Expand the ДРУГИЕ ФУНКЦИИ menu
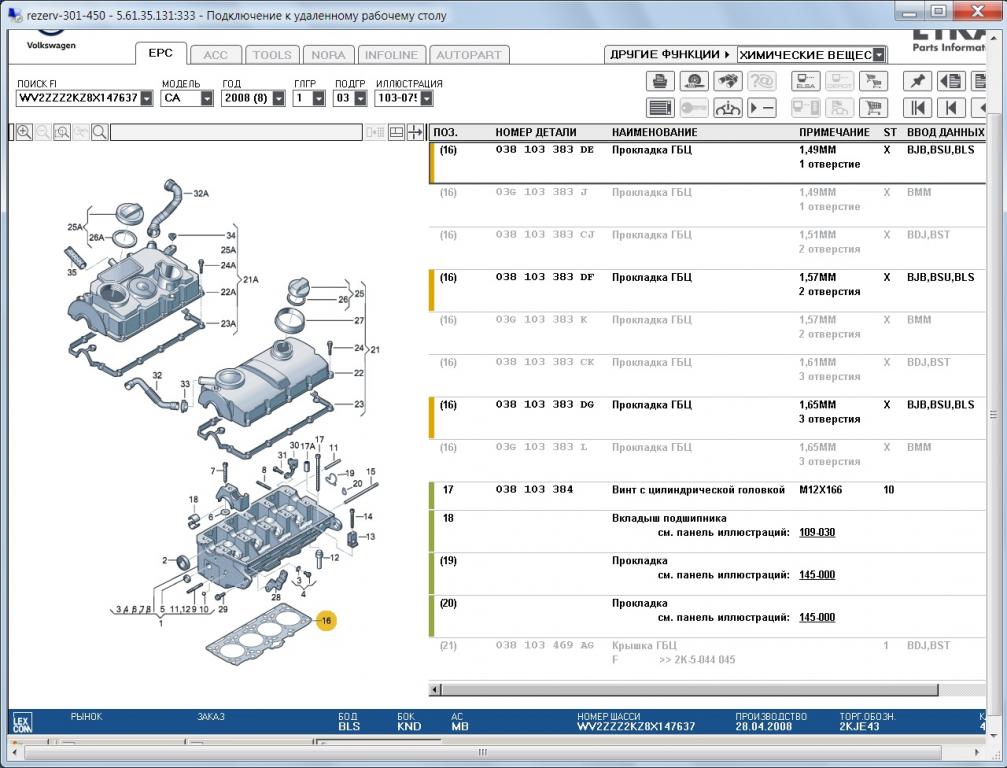Image resolution: width=1007 pixels, height=768 pixels. click(x=670, y=55)
